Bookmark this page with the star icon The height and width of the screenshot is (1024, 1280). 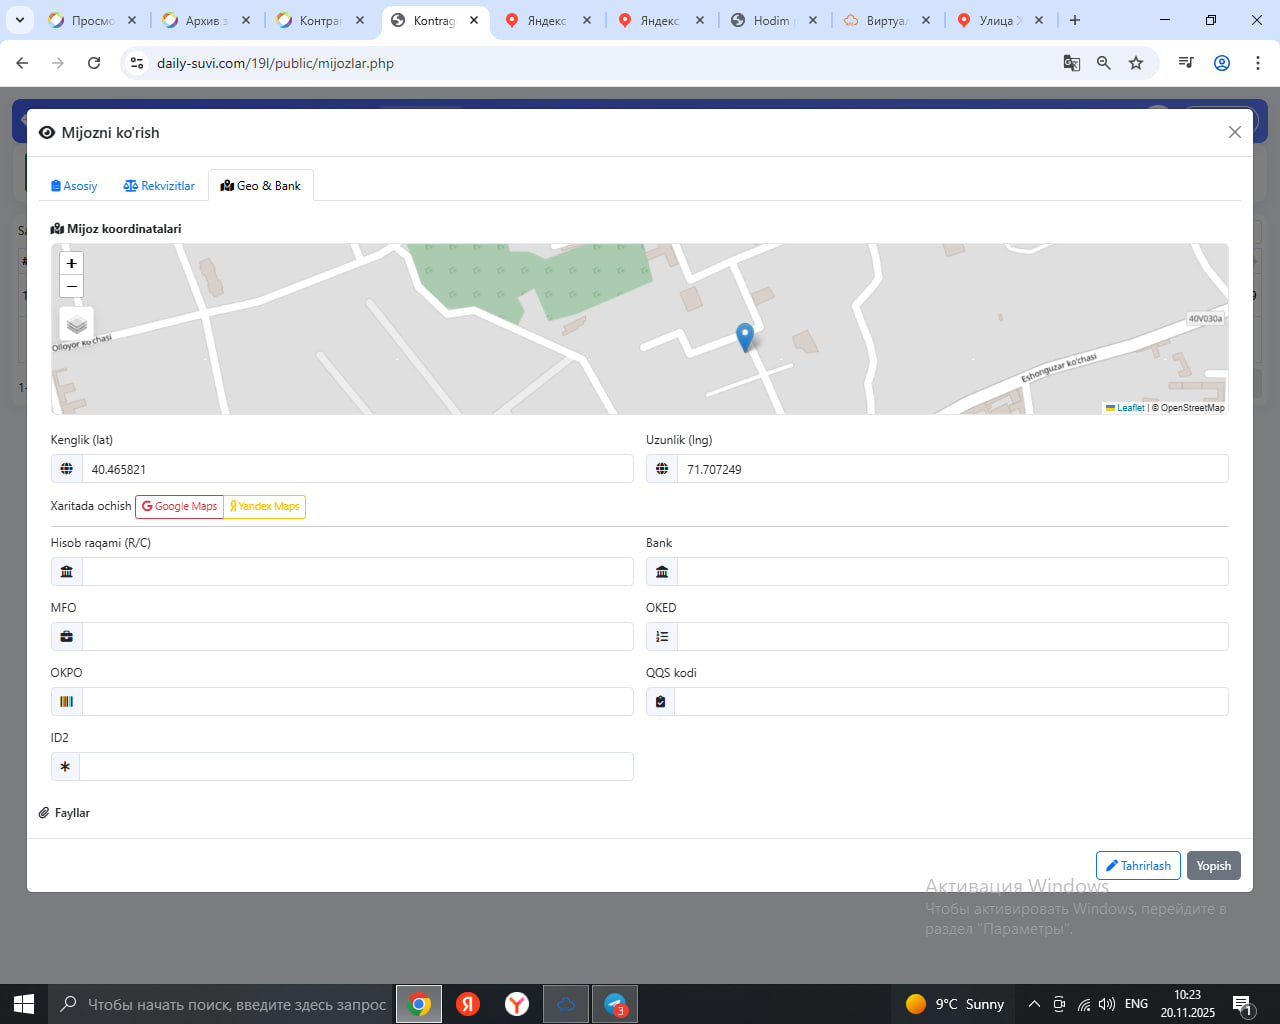pos(1136,63)
